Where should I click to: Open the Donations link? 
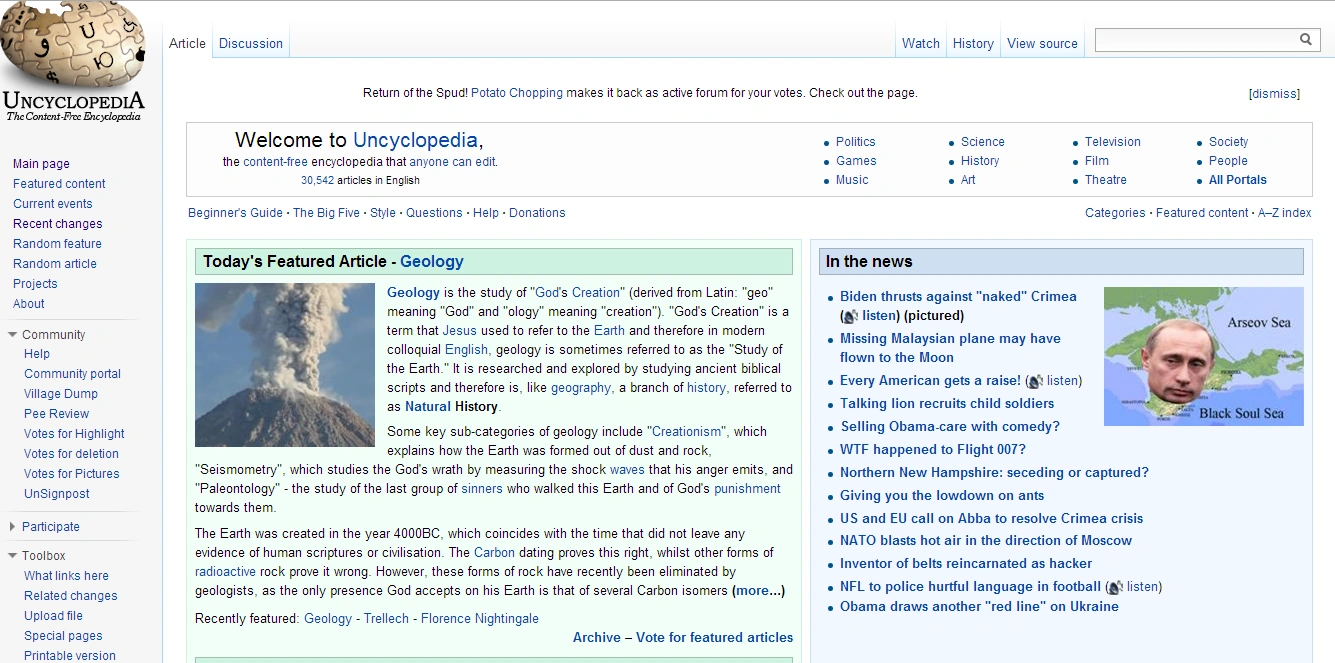[x=537, y=213]
